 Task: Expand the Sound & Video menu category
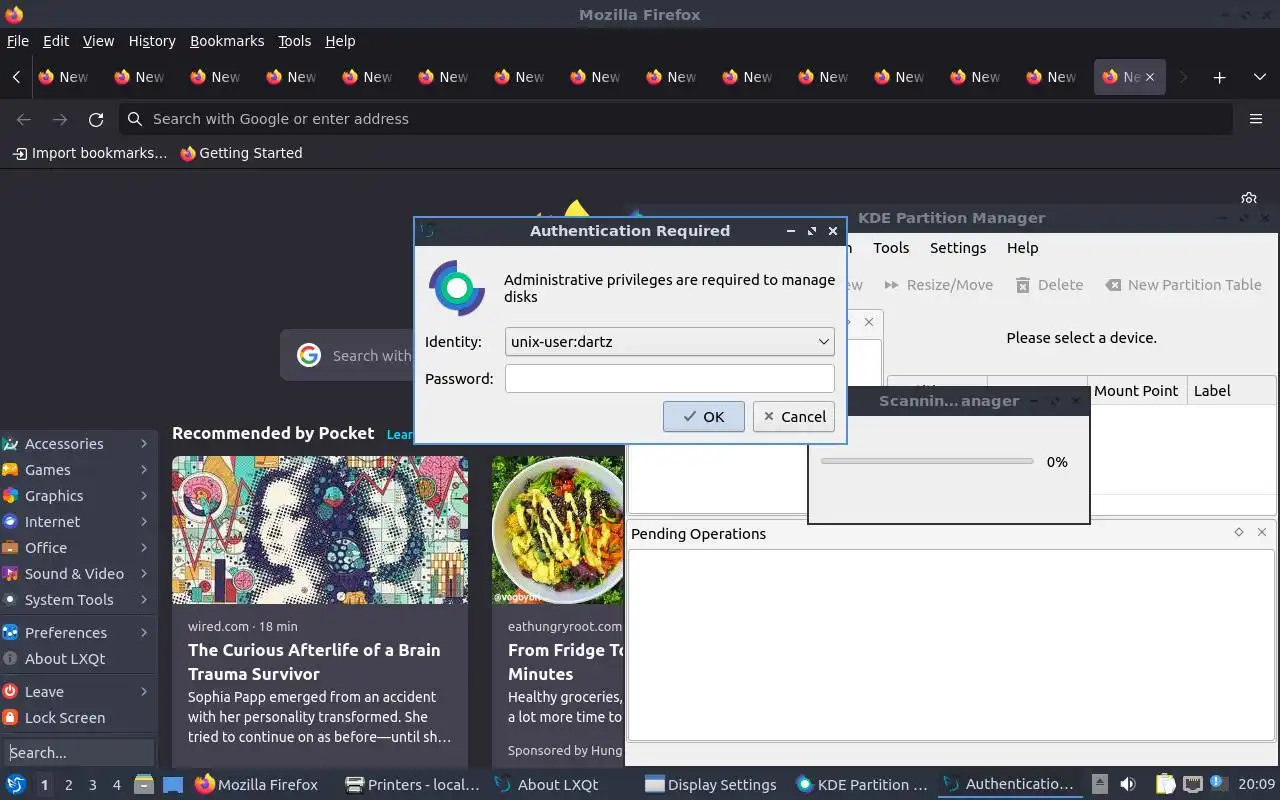tap(77, 573)
